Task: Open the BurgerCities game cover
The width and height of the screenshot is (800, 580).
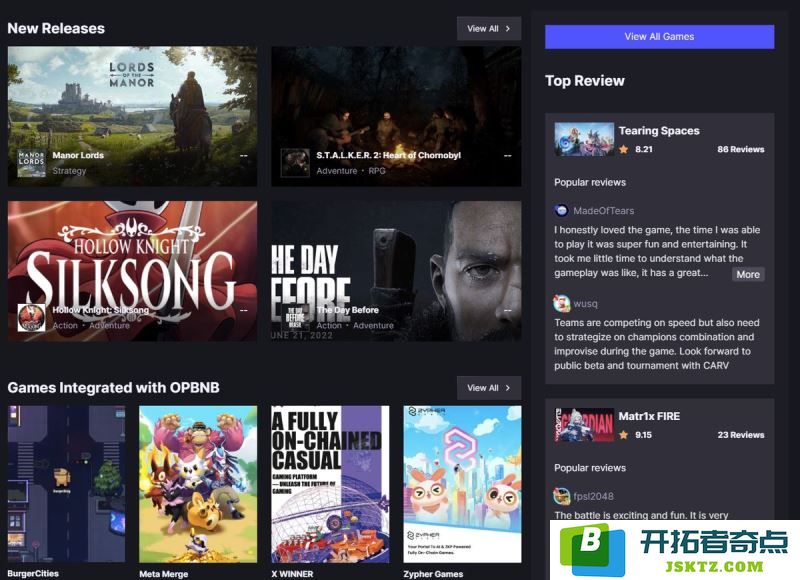Action: (66, 484)
